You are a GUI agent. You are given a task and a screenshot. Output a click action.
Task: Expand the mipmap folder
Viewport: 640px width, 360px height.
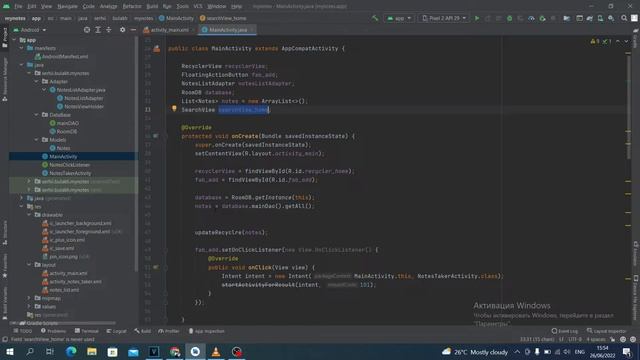pos(29,298)
